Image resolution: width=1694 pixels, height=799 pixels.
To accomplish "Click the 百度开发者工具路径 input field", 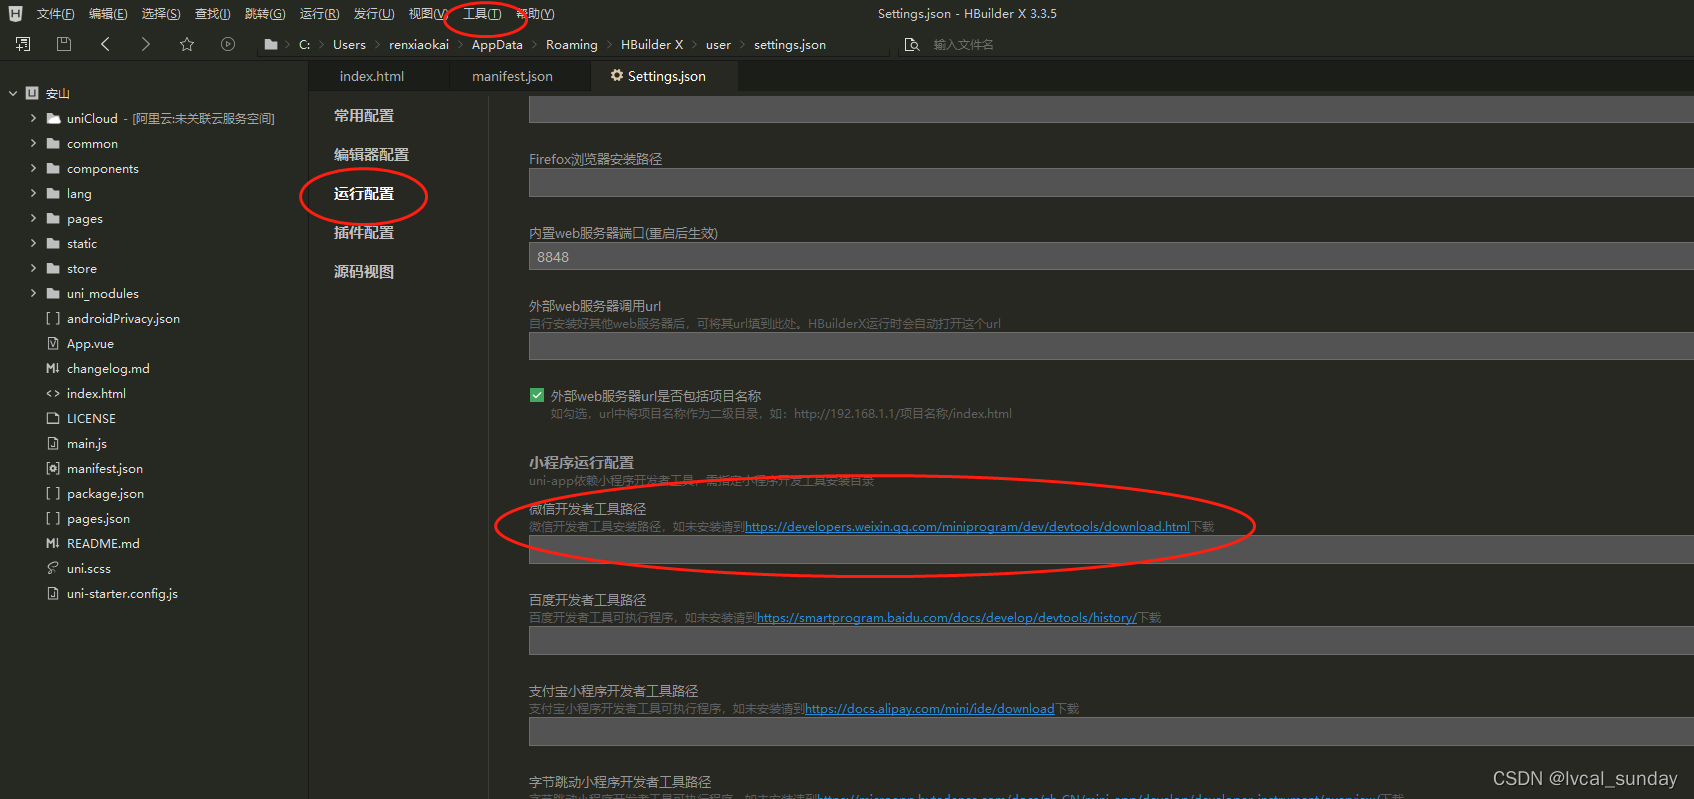I will pos(1111,640).
